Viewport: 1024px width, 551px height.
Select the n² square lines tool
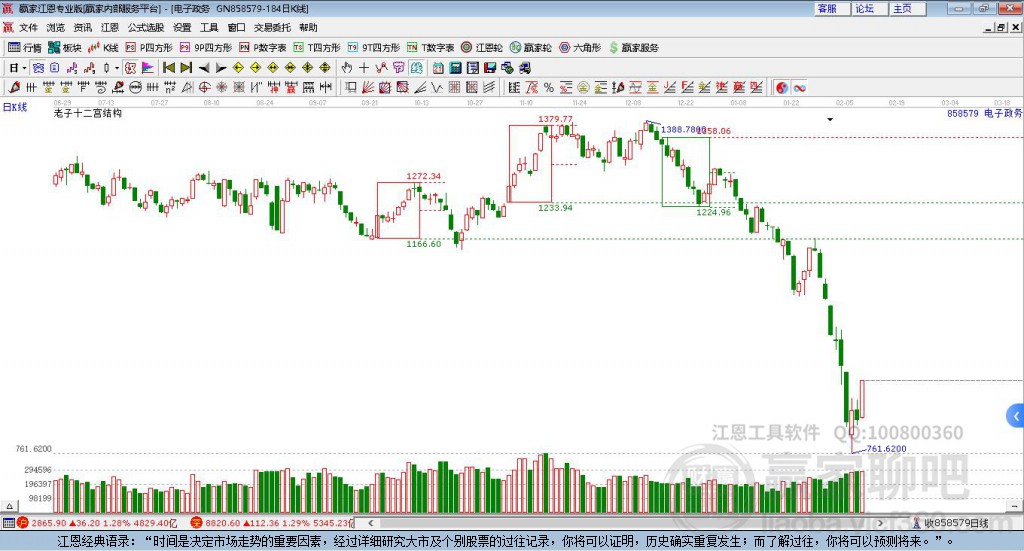click(x=170, y=87)
